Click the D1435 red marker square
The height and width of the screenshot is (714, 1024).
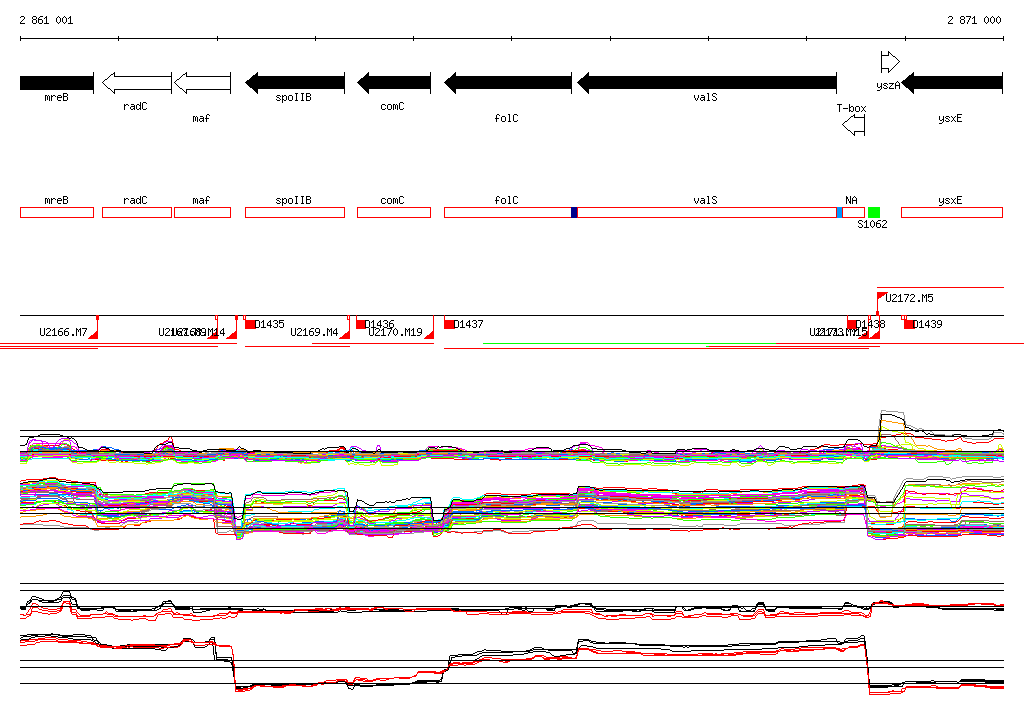pos(250,324)
